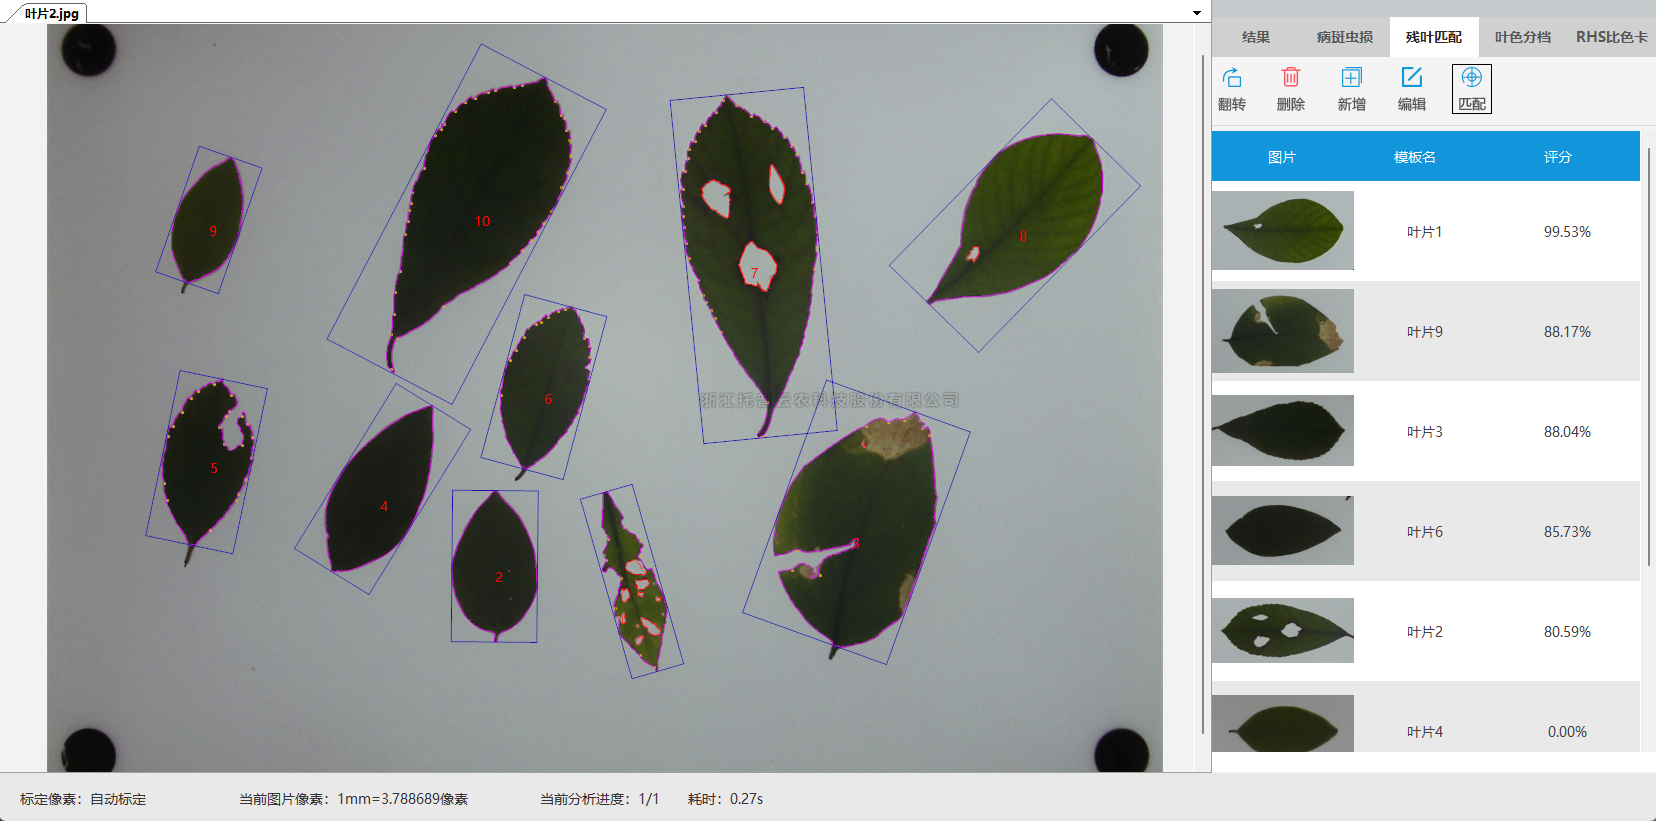This screenshot has height=821, width=1656.
Task: Click the 删除 (delete) trash icon
Action: pos(1291,79)
